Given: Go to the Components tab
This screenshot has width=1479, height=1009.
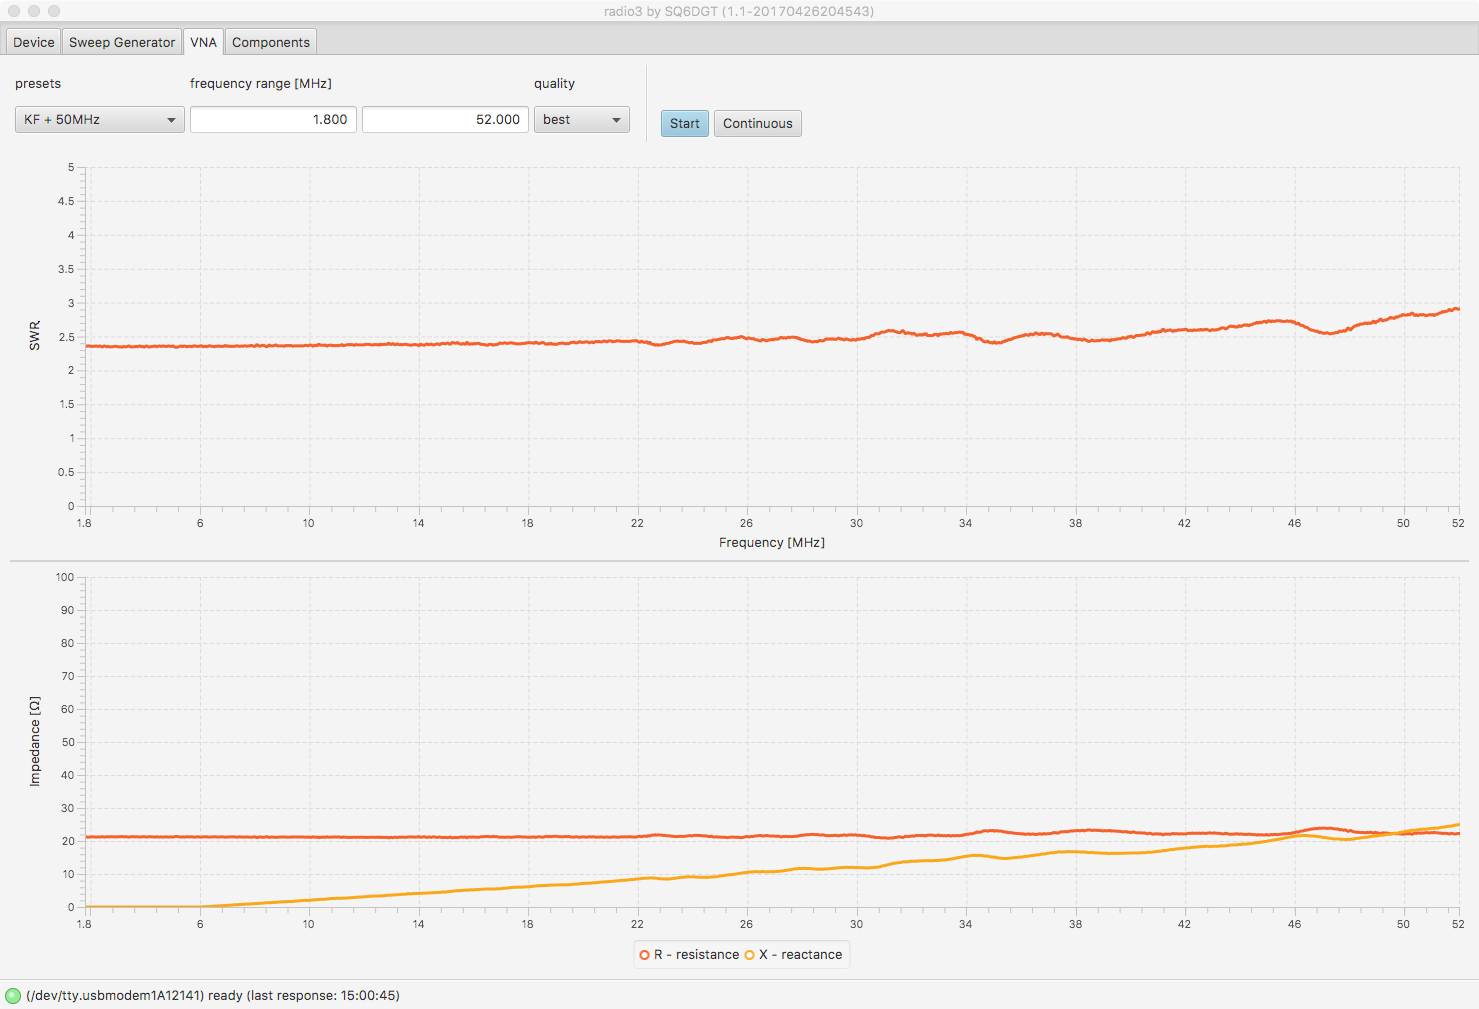Looking at the screenshot, I should [x=271, y=42].
